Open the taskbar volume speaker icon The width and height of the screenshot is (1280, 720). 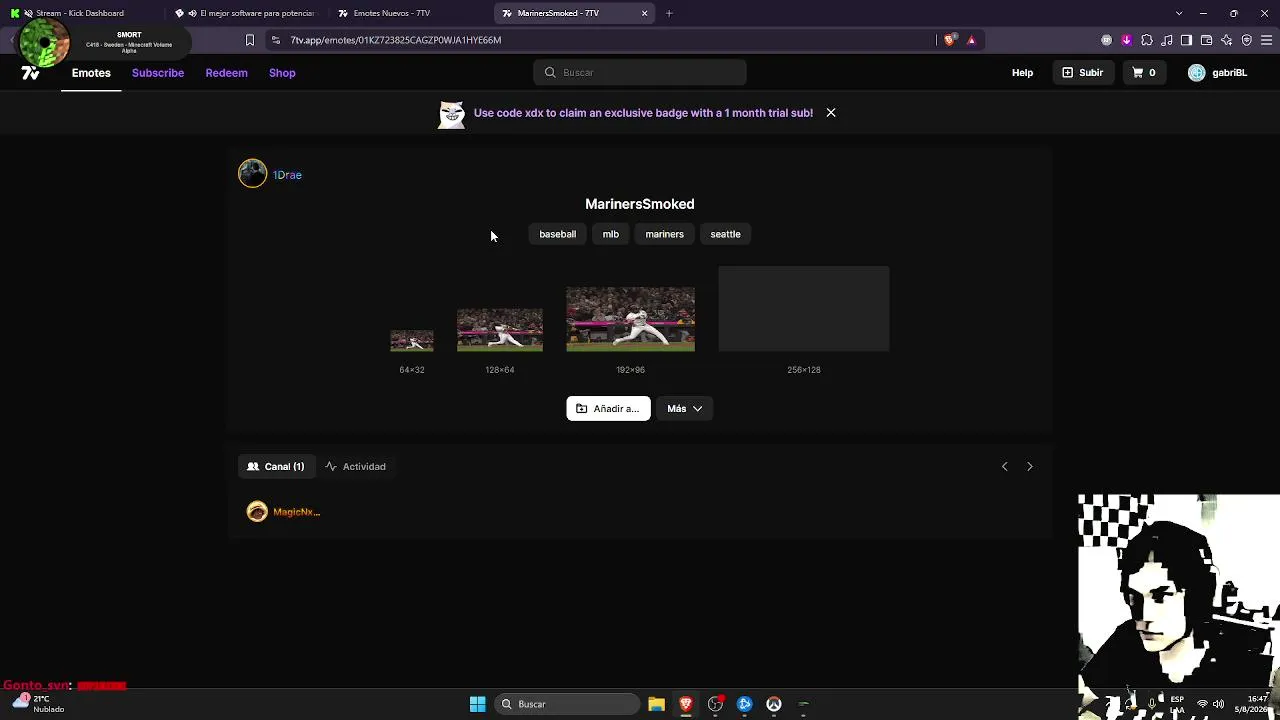[1218, 704]
